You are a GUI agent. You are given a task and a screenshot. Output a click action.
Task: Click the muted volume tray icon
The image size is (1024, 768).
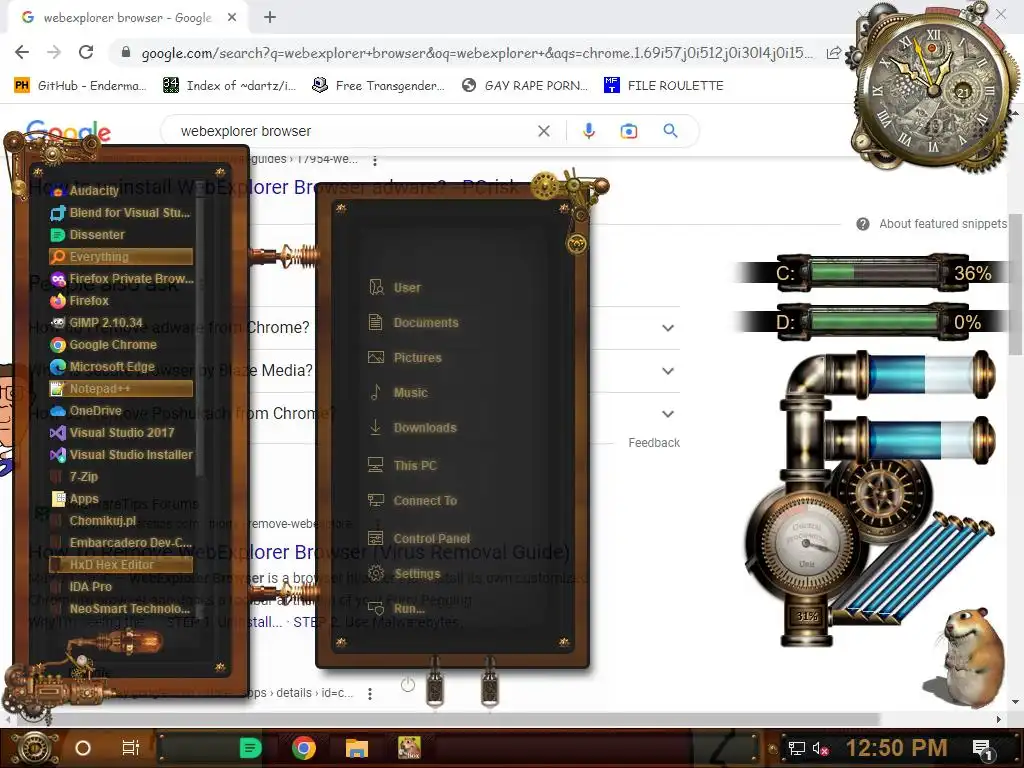point(820,748)
